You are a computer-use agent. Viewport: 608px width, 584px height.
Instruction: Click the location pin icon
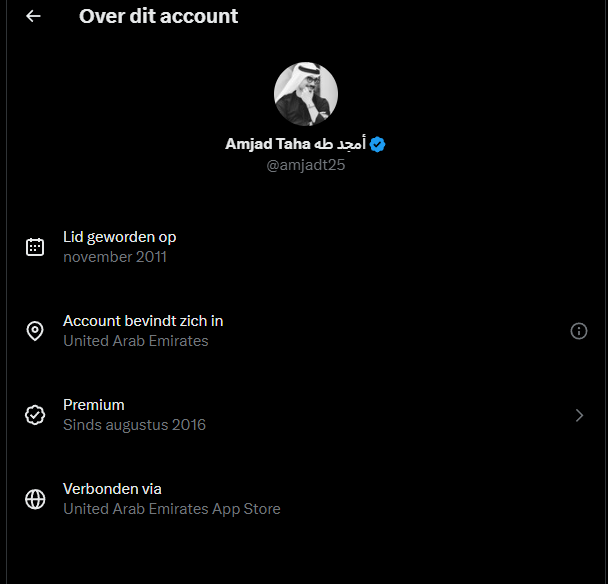tap(35, 331)
